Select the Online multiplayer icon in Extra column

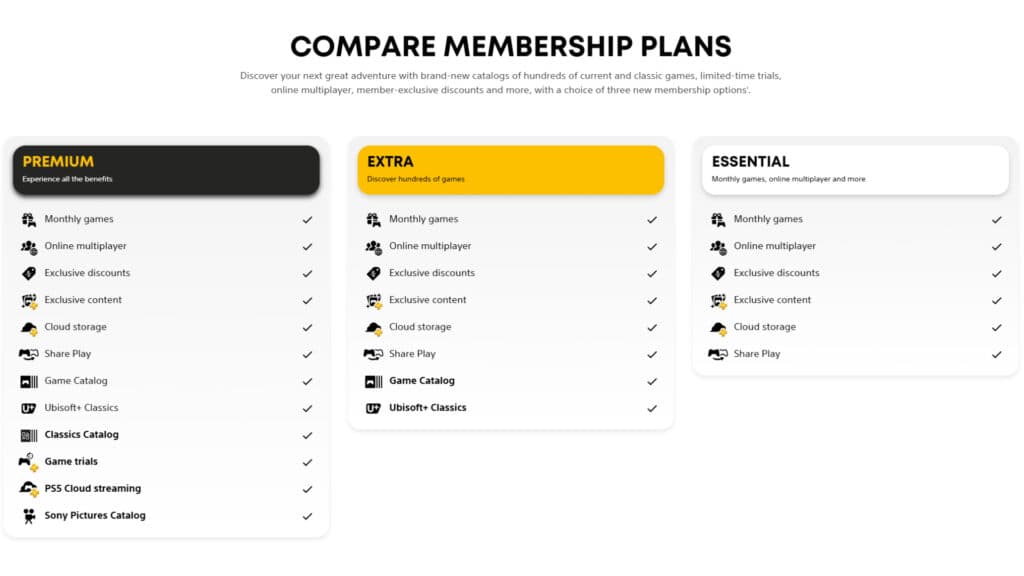click(372, 246)
